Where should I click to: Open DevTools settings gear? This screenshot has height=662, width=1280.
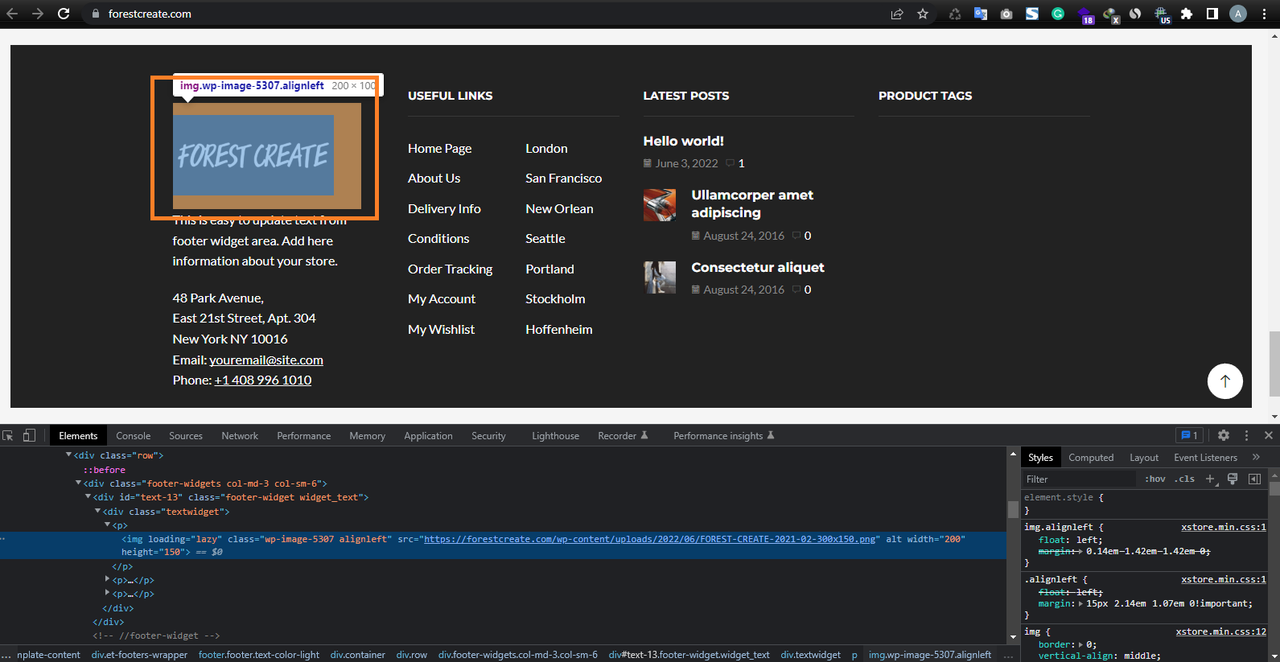(x=1223, y=436)
